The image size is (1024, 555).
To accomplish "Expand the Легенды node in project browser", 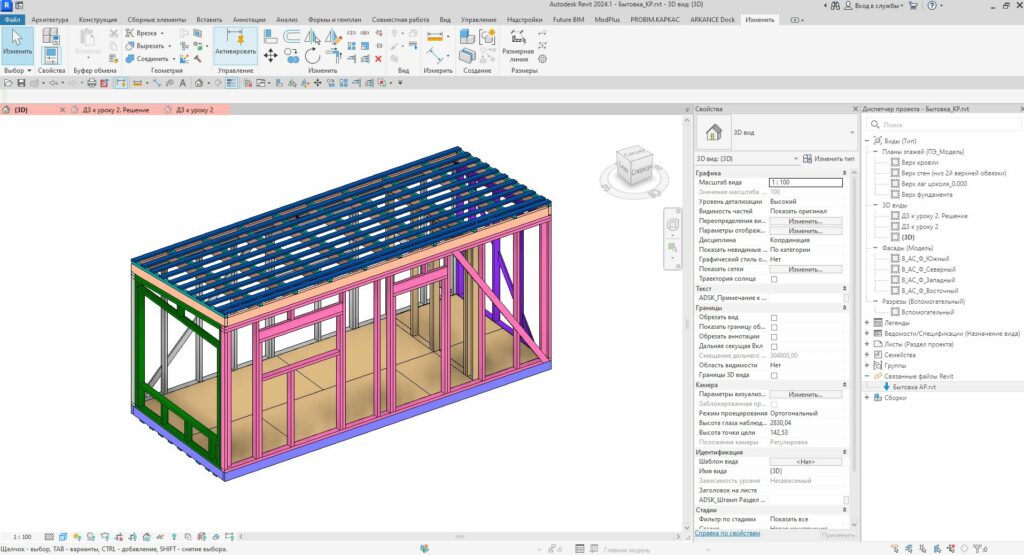I will point(866,323).
